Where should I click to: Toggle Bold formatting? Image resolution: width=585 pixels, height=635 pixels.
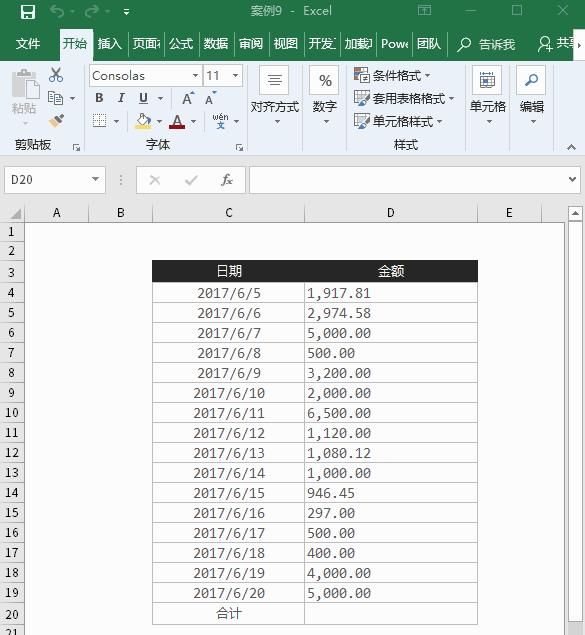(x=99, y=98)
